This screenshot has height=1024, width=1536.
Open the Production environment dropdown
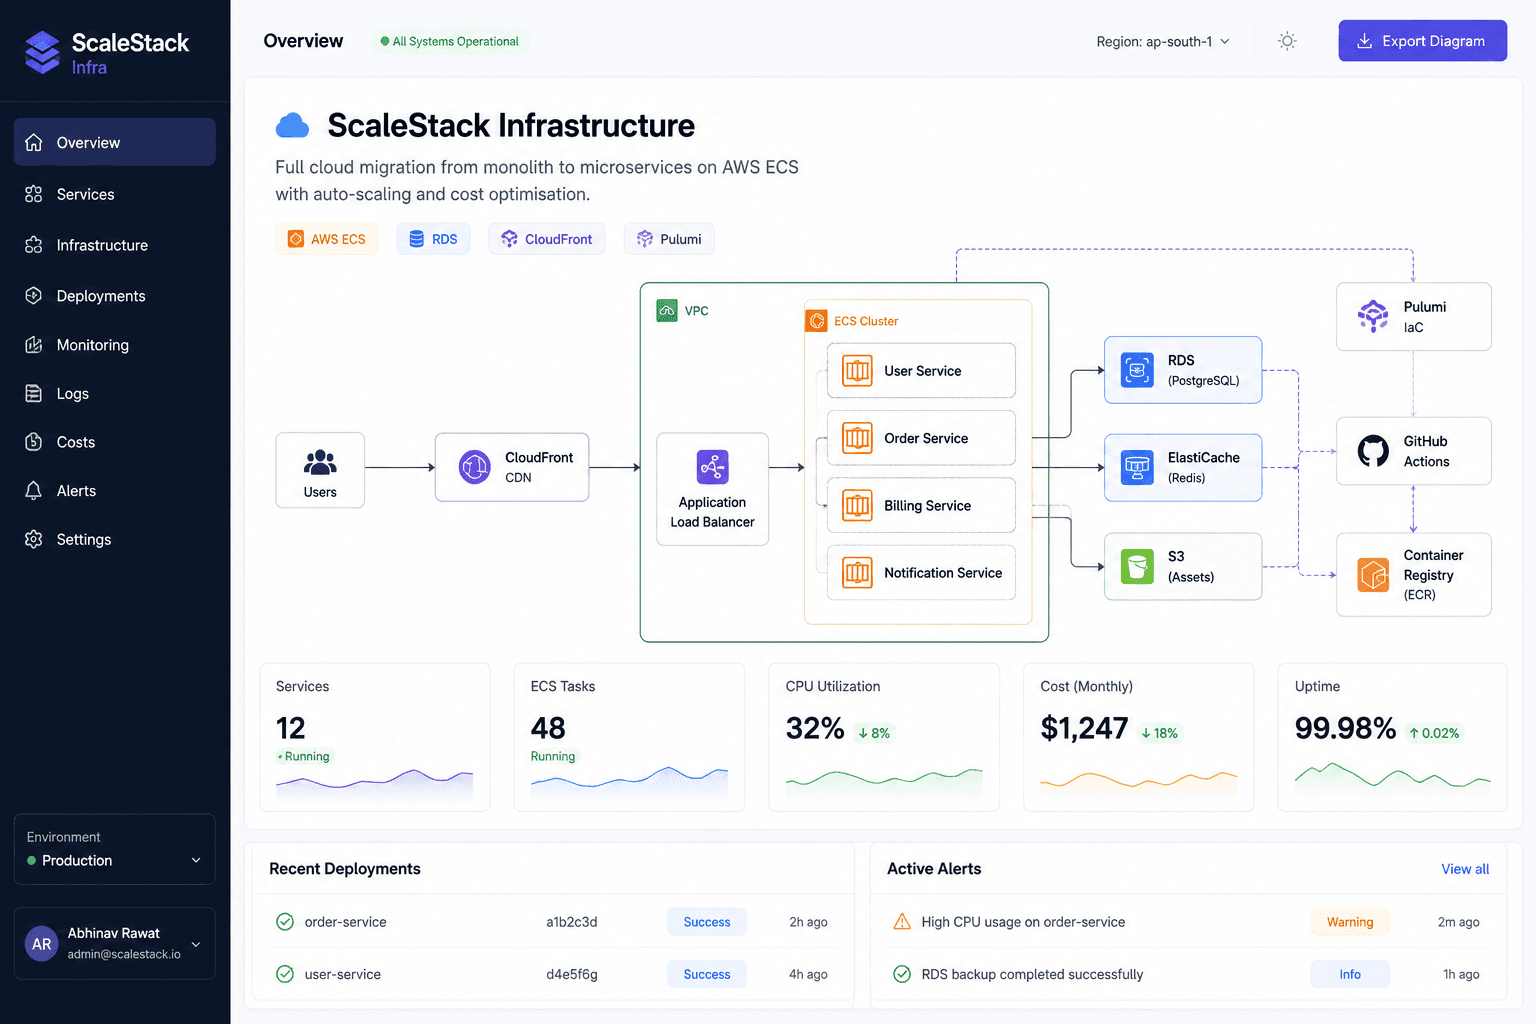point(115,849)
